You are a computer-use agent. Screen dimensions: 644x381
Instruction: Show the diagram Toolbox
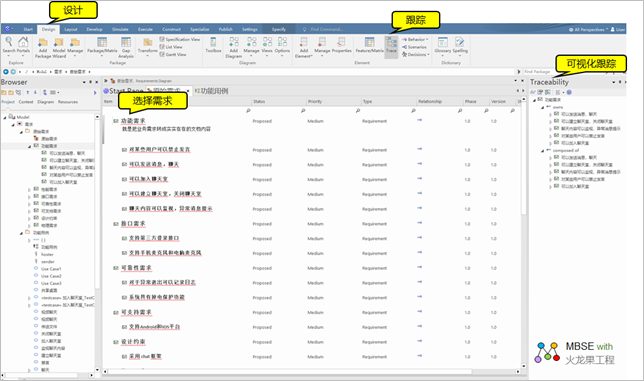pyautogui.click(x=213, y=45)
